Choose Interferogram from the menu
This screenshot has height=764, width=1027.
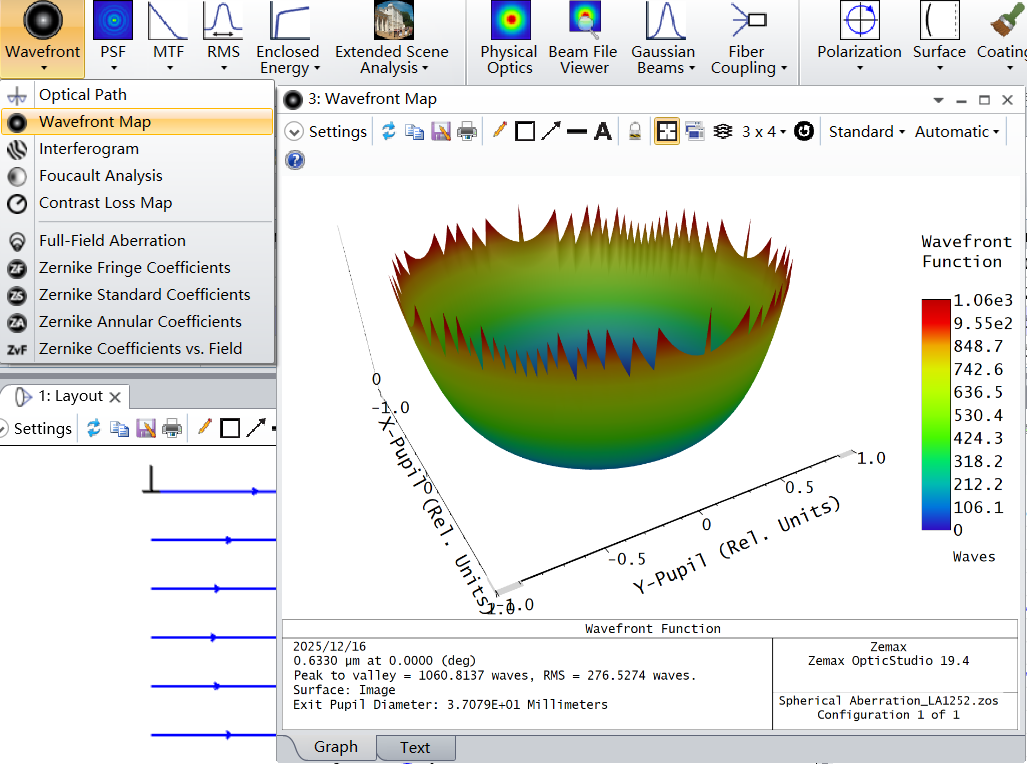pyautogui.click(x=138, y=149)
